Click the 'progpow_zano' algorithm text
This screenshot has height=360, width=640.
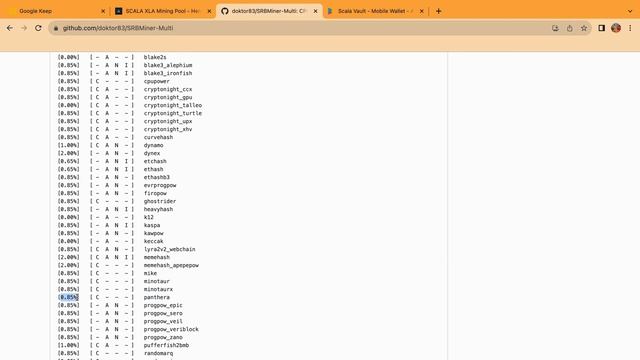(163, 337)
